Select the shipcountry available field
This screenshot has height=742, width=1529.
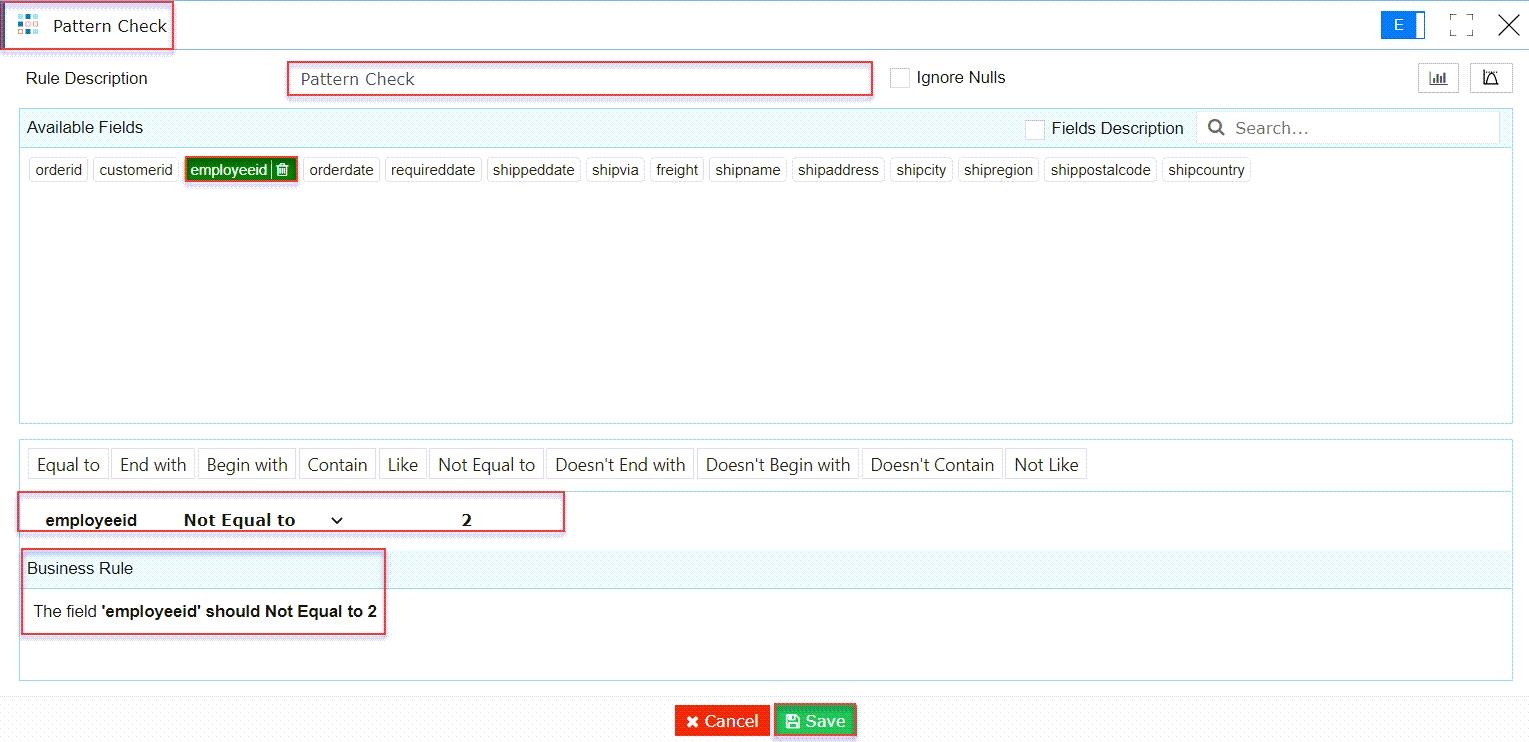[x=1206, y=169]
